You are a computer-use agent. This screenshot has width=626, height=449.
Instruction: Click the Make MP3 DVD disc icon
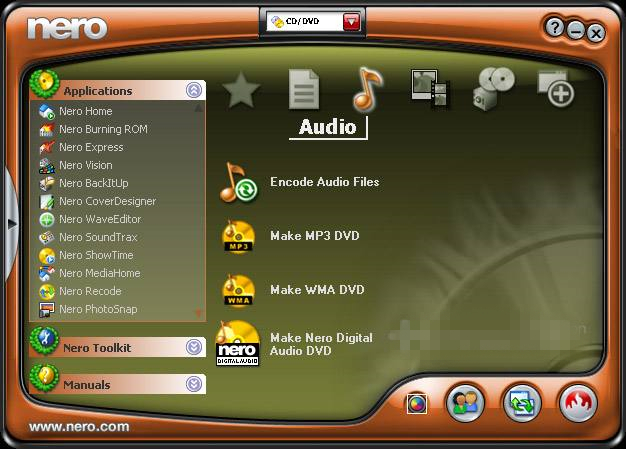click(x=238, y=236)
